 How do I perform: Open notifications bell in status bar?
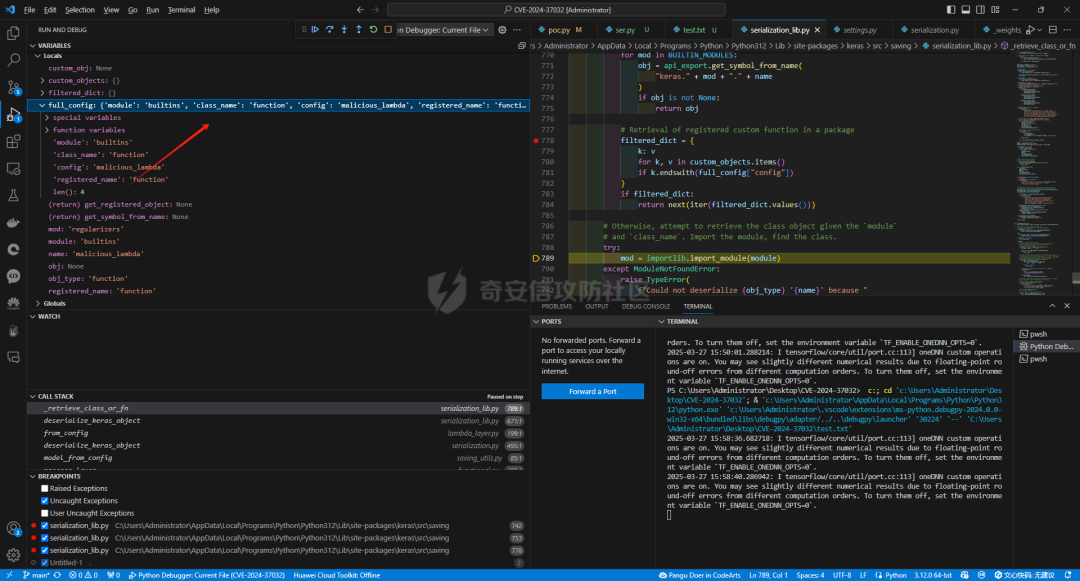[1068, 575]
